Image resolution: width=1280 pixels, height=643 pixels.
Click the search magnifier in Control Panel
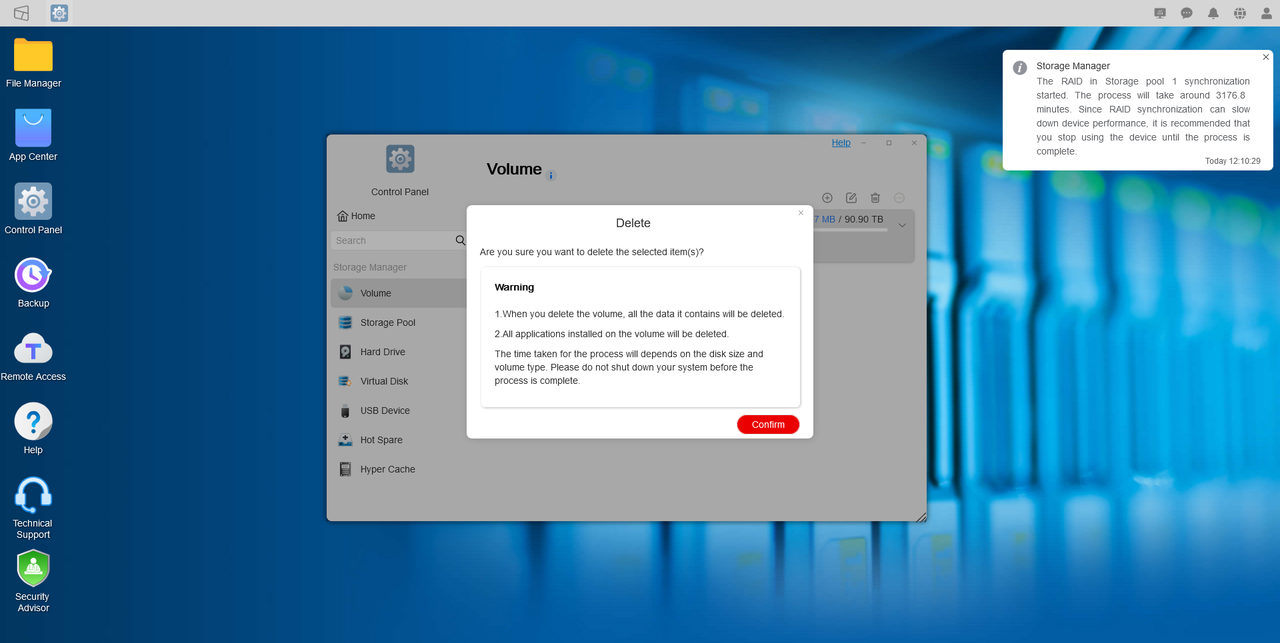[x=461, y=240]
